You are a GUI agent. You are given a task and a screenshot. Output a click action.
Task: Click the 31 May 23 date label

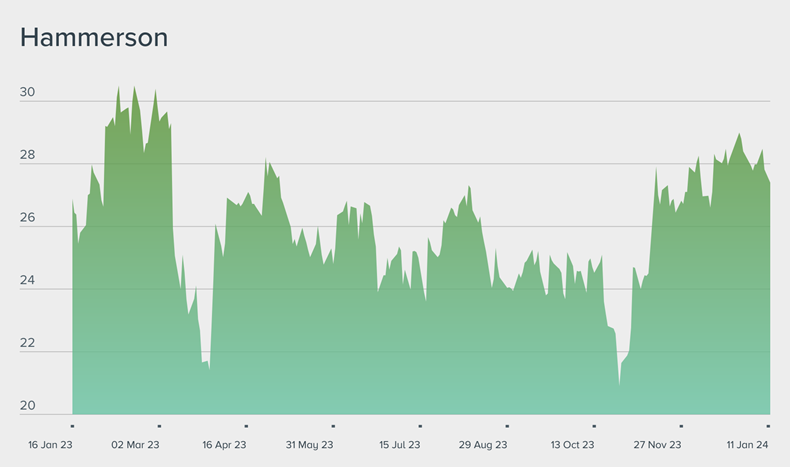pyautogui.click(x=309, y=445)
